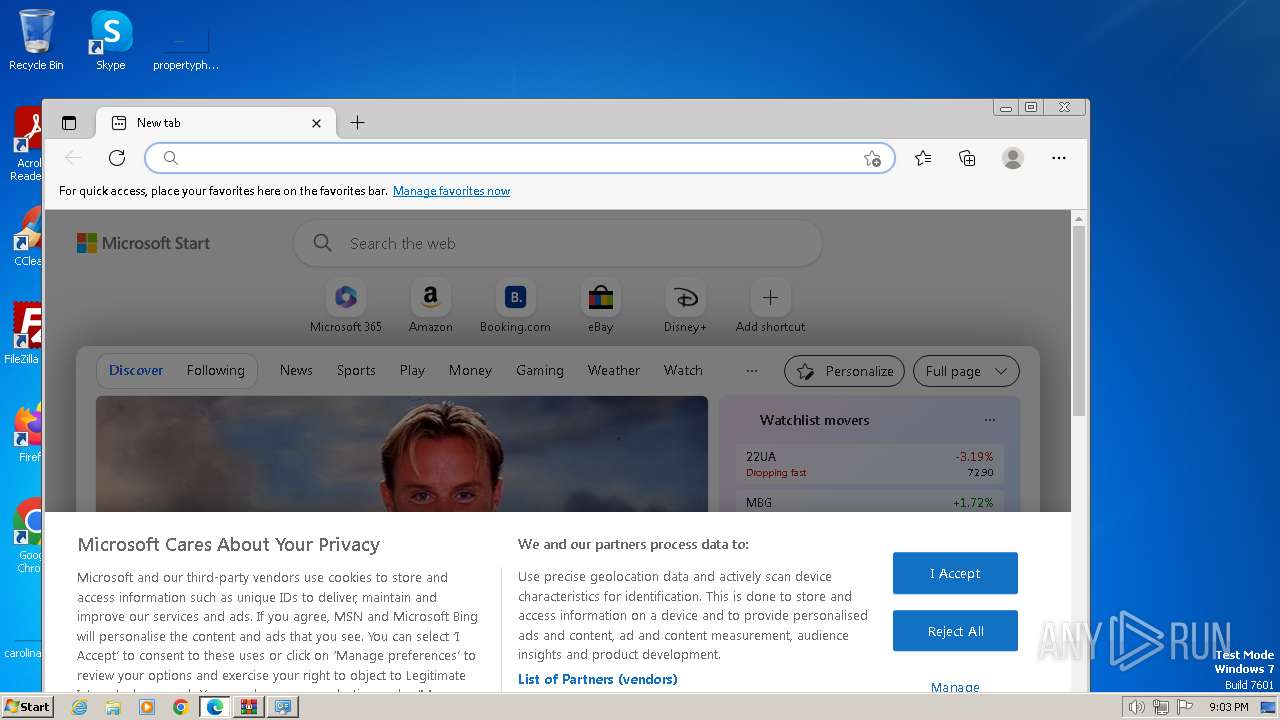
Task: Select the MBG stock row
Action: click(x=869, y=502)
